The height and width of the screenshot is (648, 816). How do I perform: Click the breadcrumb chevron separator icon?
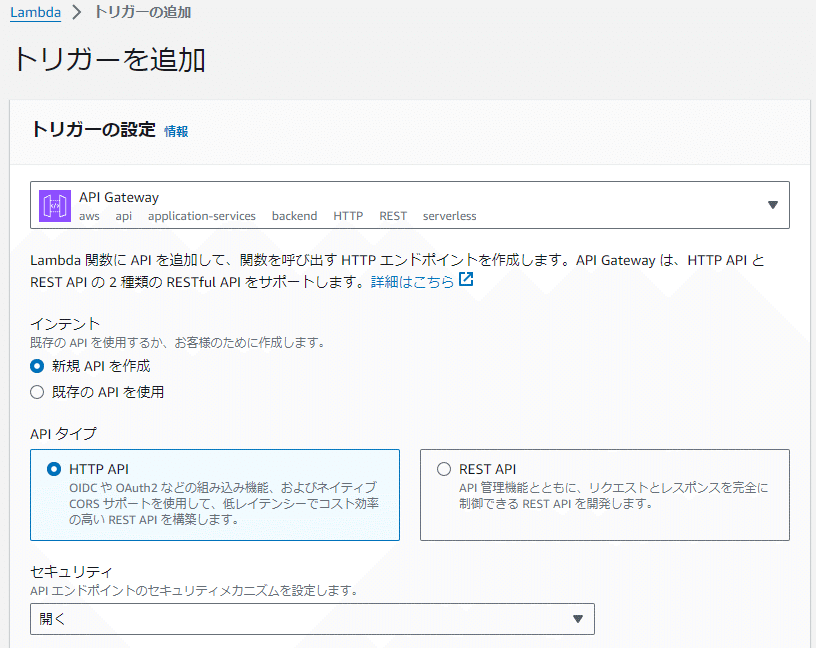click(x=77, y=12)
